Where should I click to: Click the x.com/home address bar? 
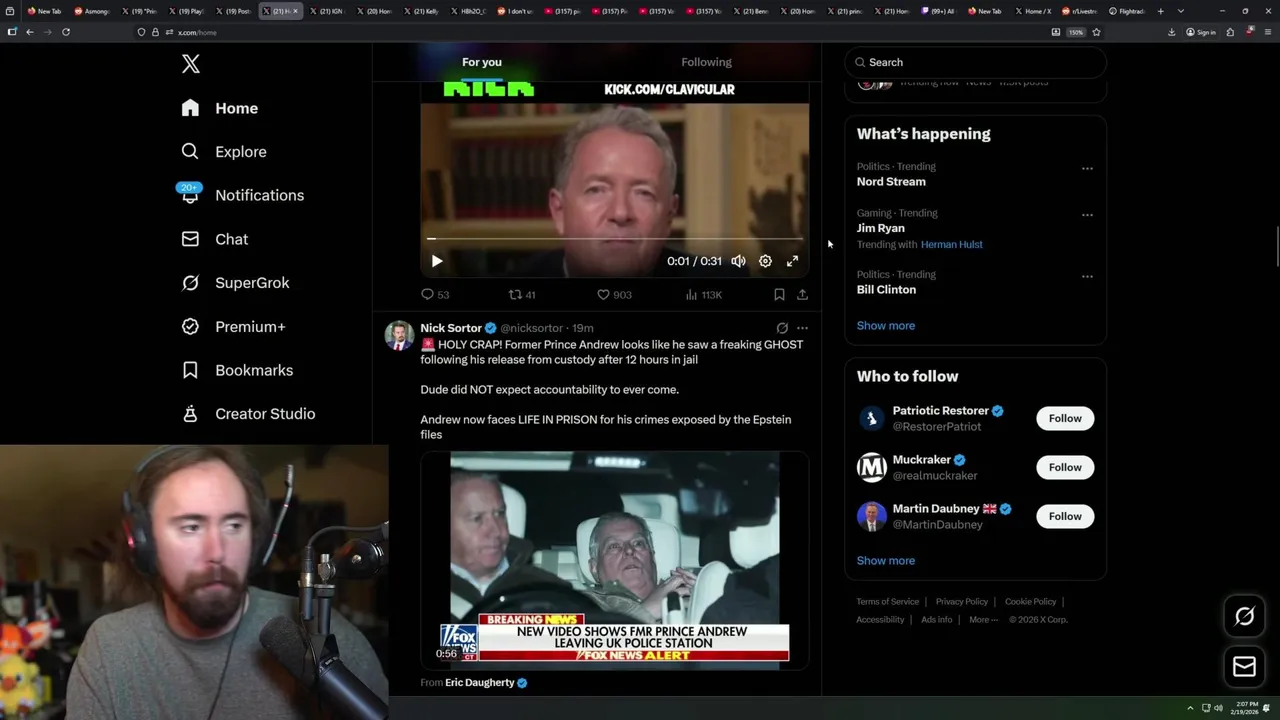[x=600, y=32]
